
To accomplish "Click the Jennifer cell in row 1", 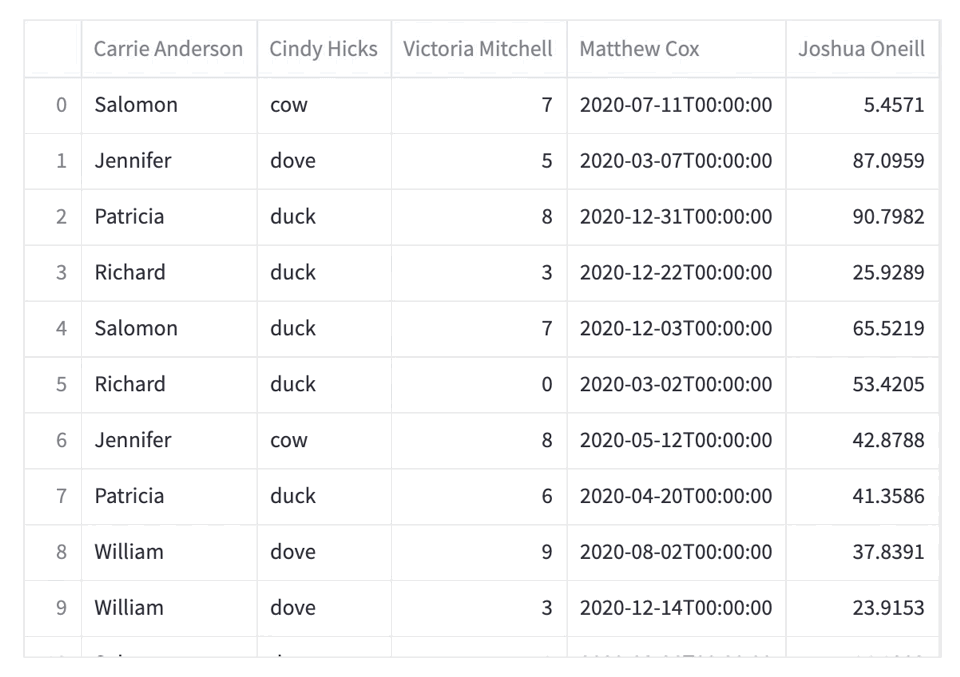I will (x=169, y=161).
